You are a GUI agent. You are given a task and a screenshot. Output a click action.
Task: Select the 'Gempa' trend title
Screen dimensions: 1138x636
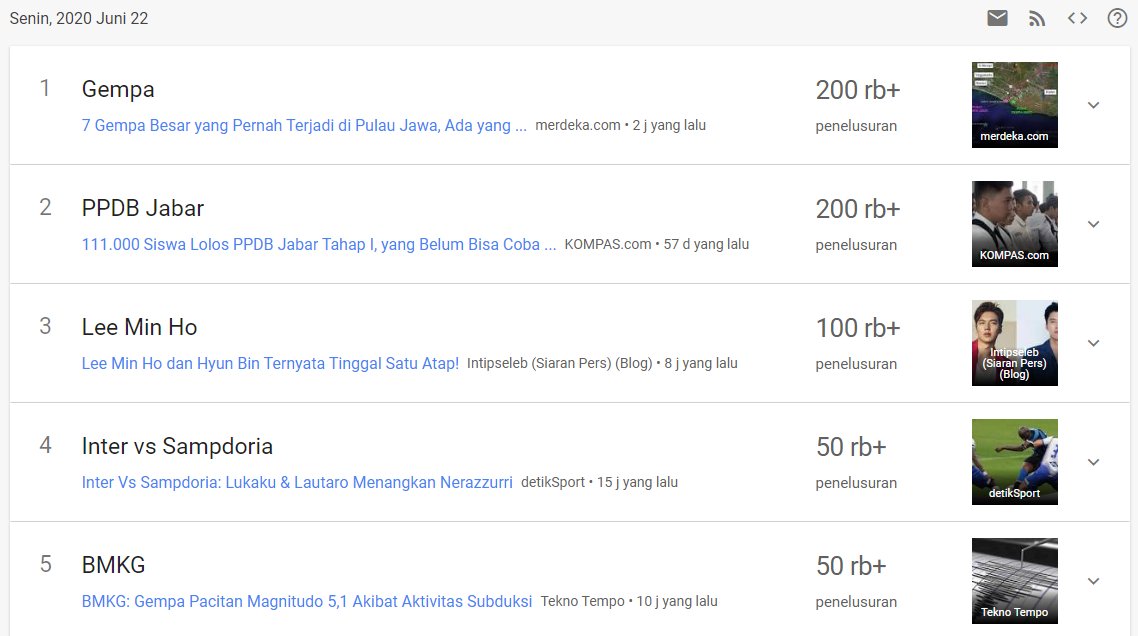(x=118, y=89)
